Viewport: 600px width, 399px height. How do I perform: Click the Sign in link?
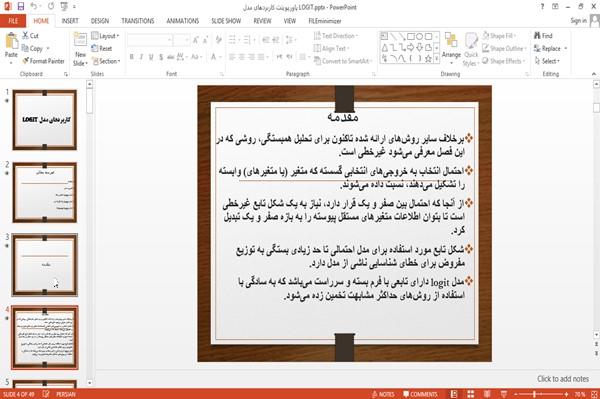coord(578,21)
